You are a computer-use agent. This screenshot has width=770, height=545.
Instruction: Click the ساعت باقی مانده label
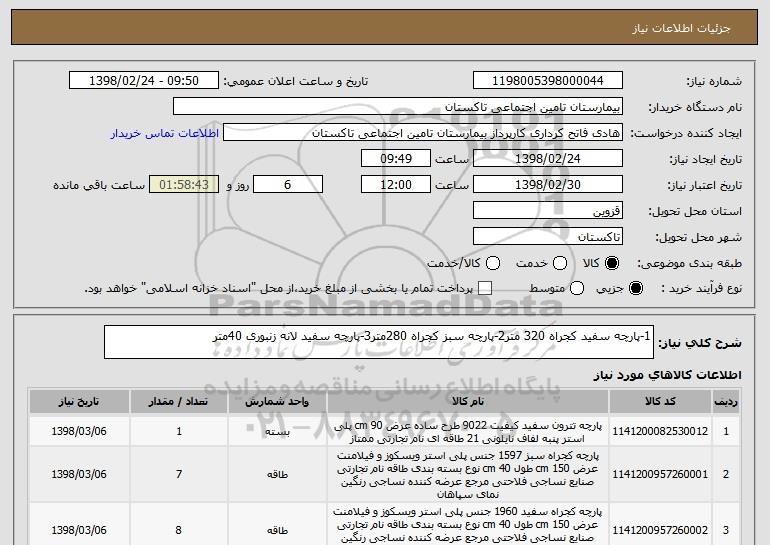pyautogui.click(x=99, y=185)
